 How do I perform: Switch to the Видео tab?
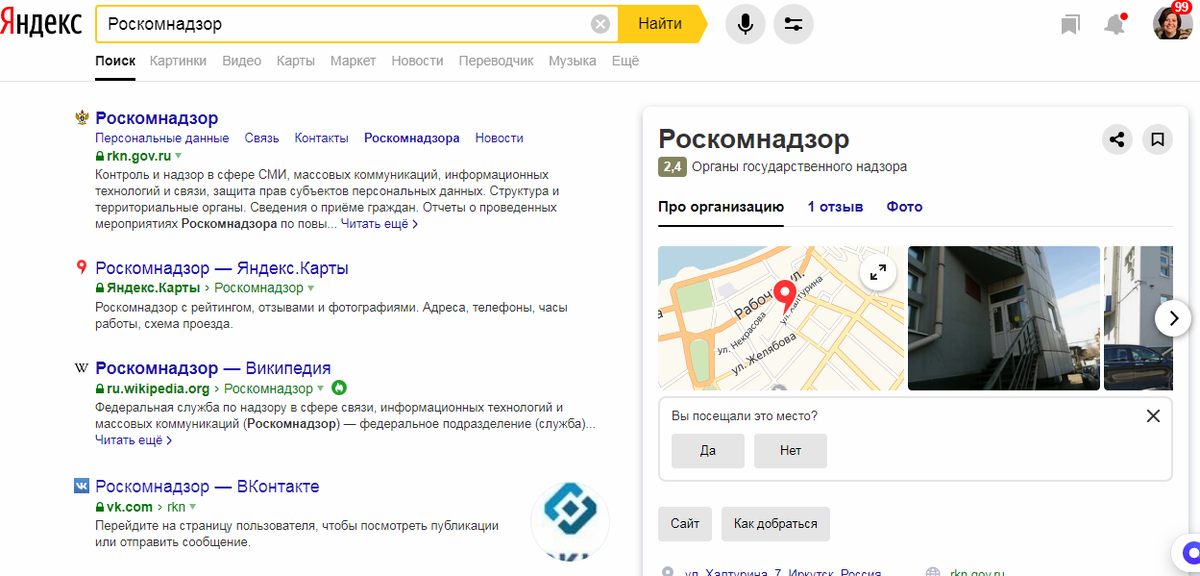pos(241,61)
